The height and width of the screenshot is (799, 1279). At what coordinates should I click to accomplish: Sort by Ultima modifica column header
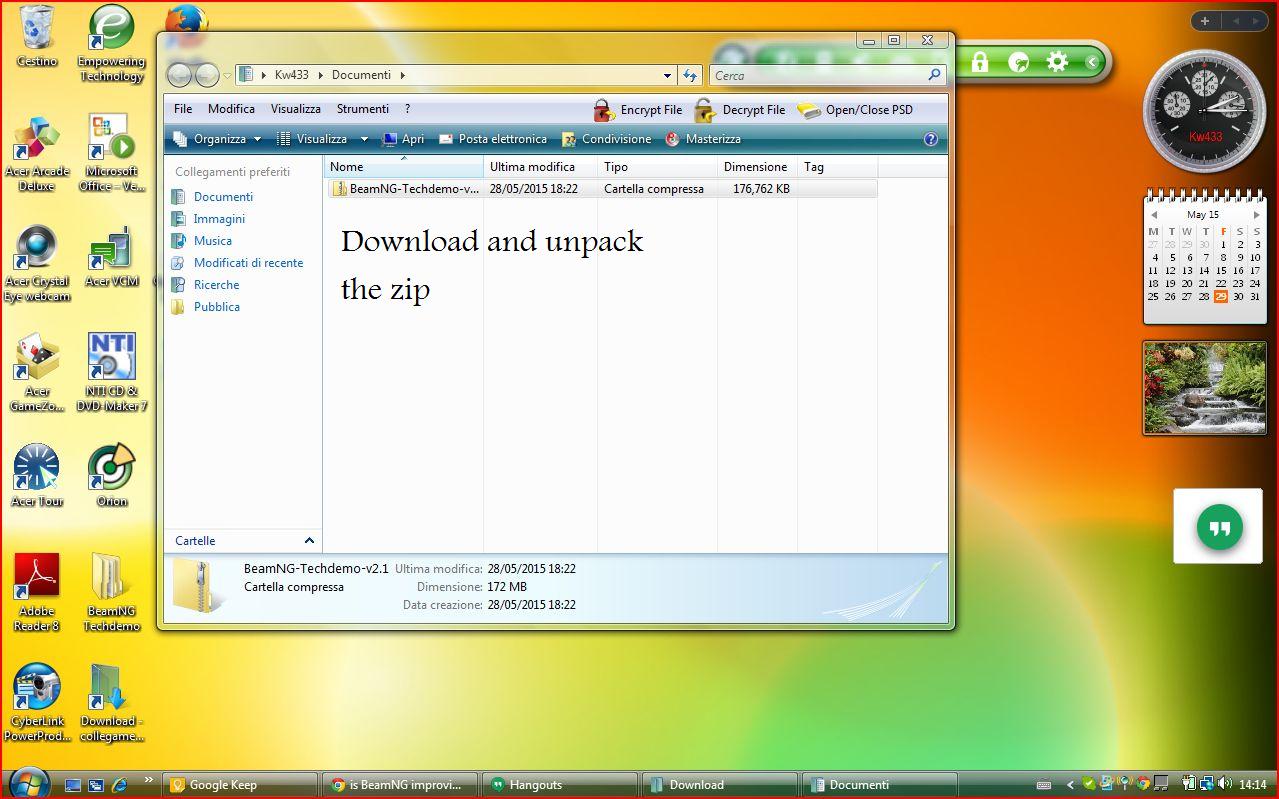pyautogui.click(x=540, y=167)
